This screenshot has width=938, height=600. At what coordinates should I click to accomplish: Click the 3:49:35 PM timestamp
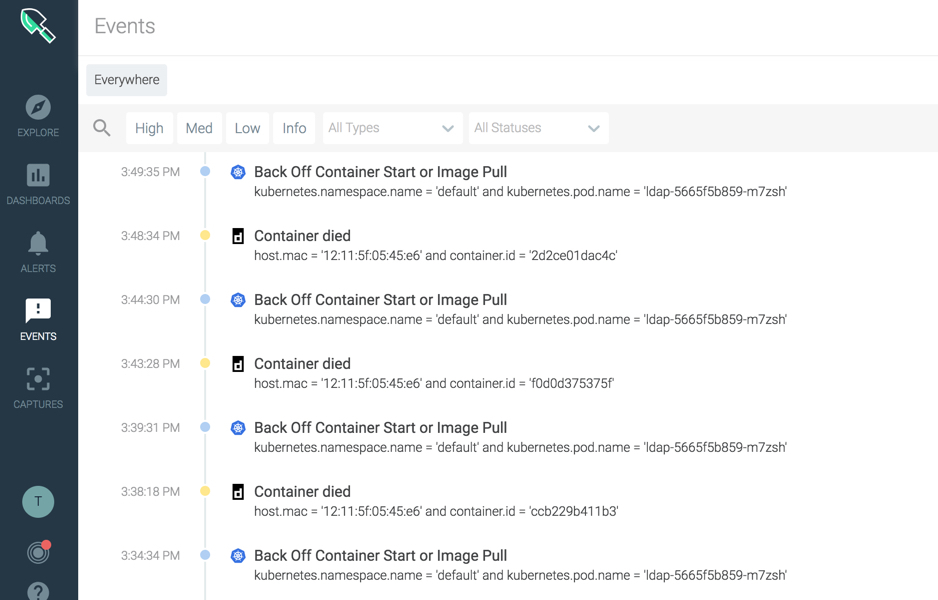point(150,172)
